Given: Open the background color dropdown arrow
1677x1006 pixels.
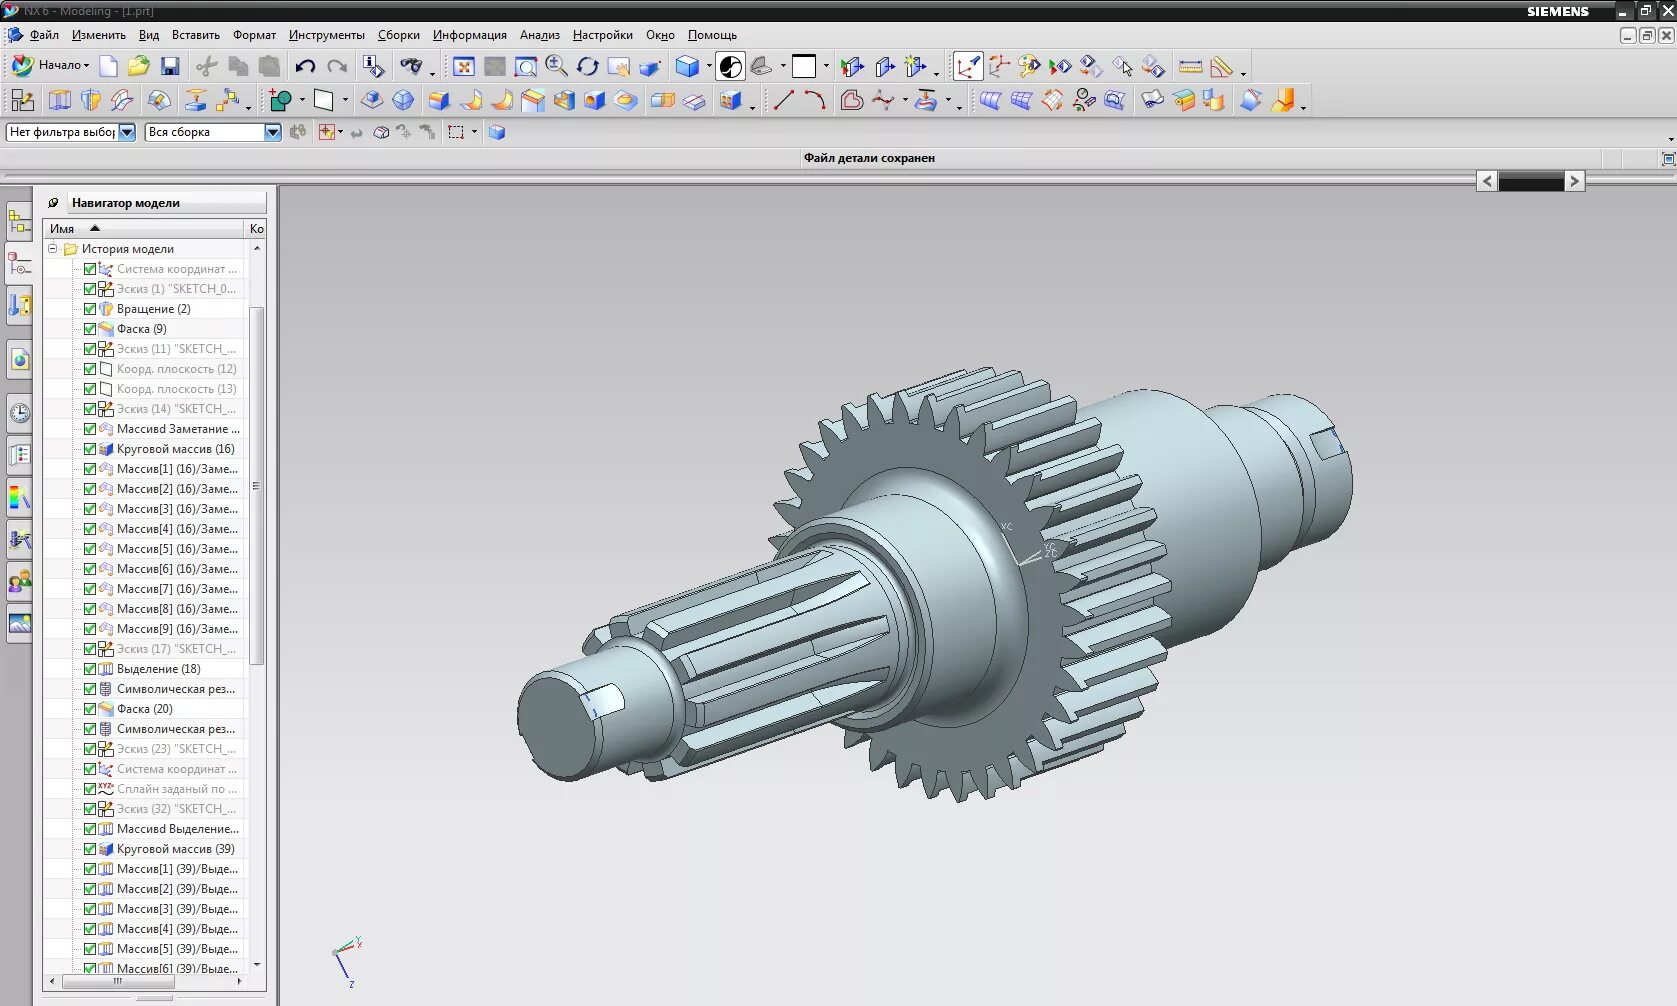Looking at the screenshot, I should (826, 66).
